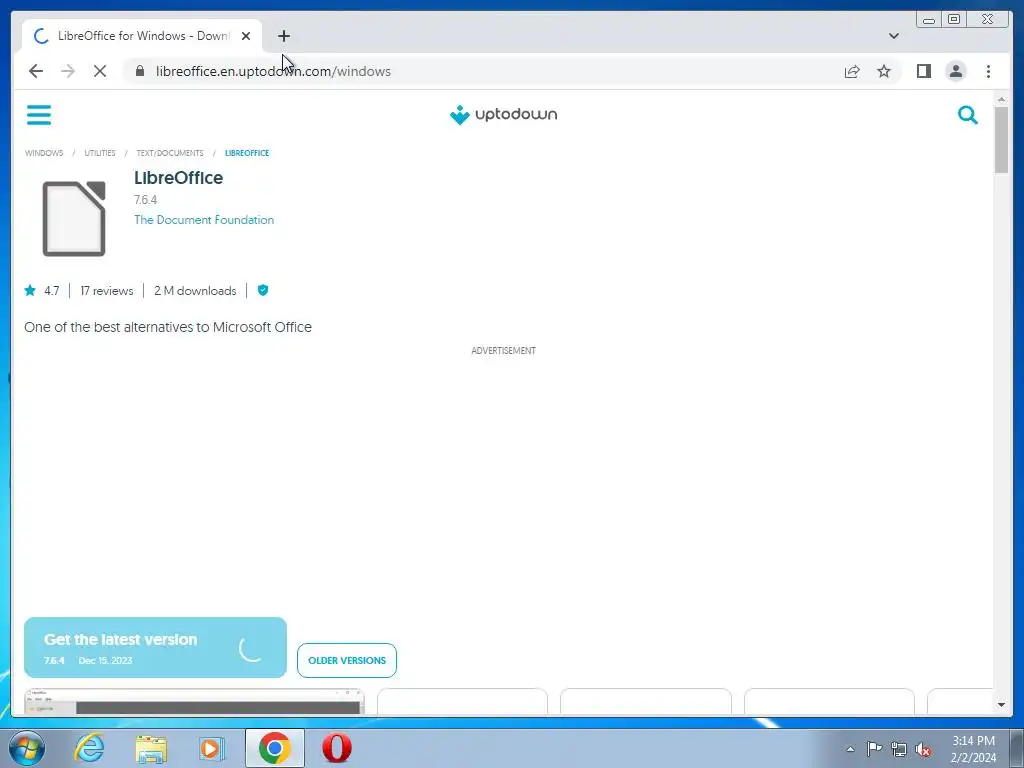Stop page loading with X button
The height and width of the screenshot is (768, 1024).
click(x=100, y=71)
